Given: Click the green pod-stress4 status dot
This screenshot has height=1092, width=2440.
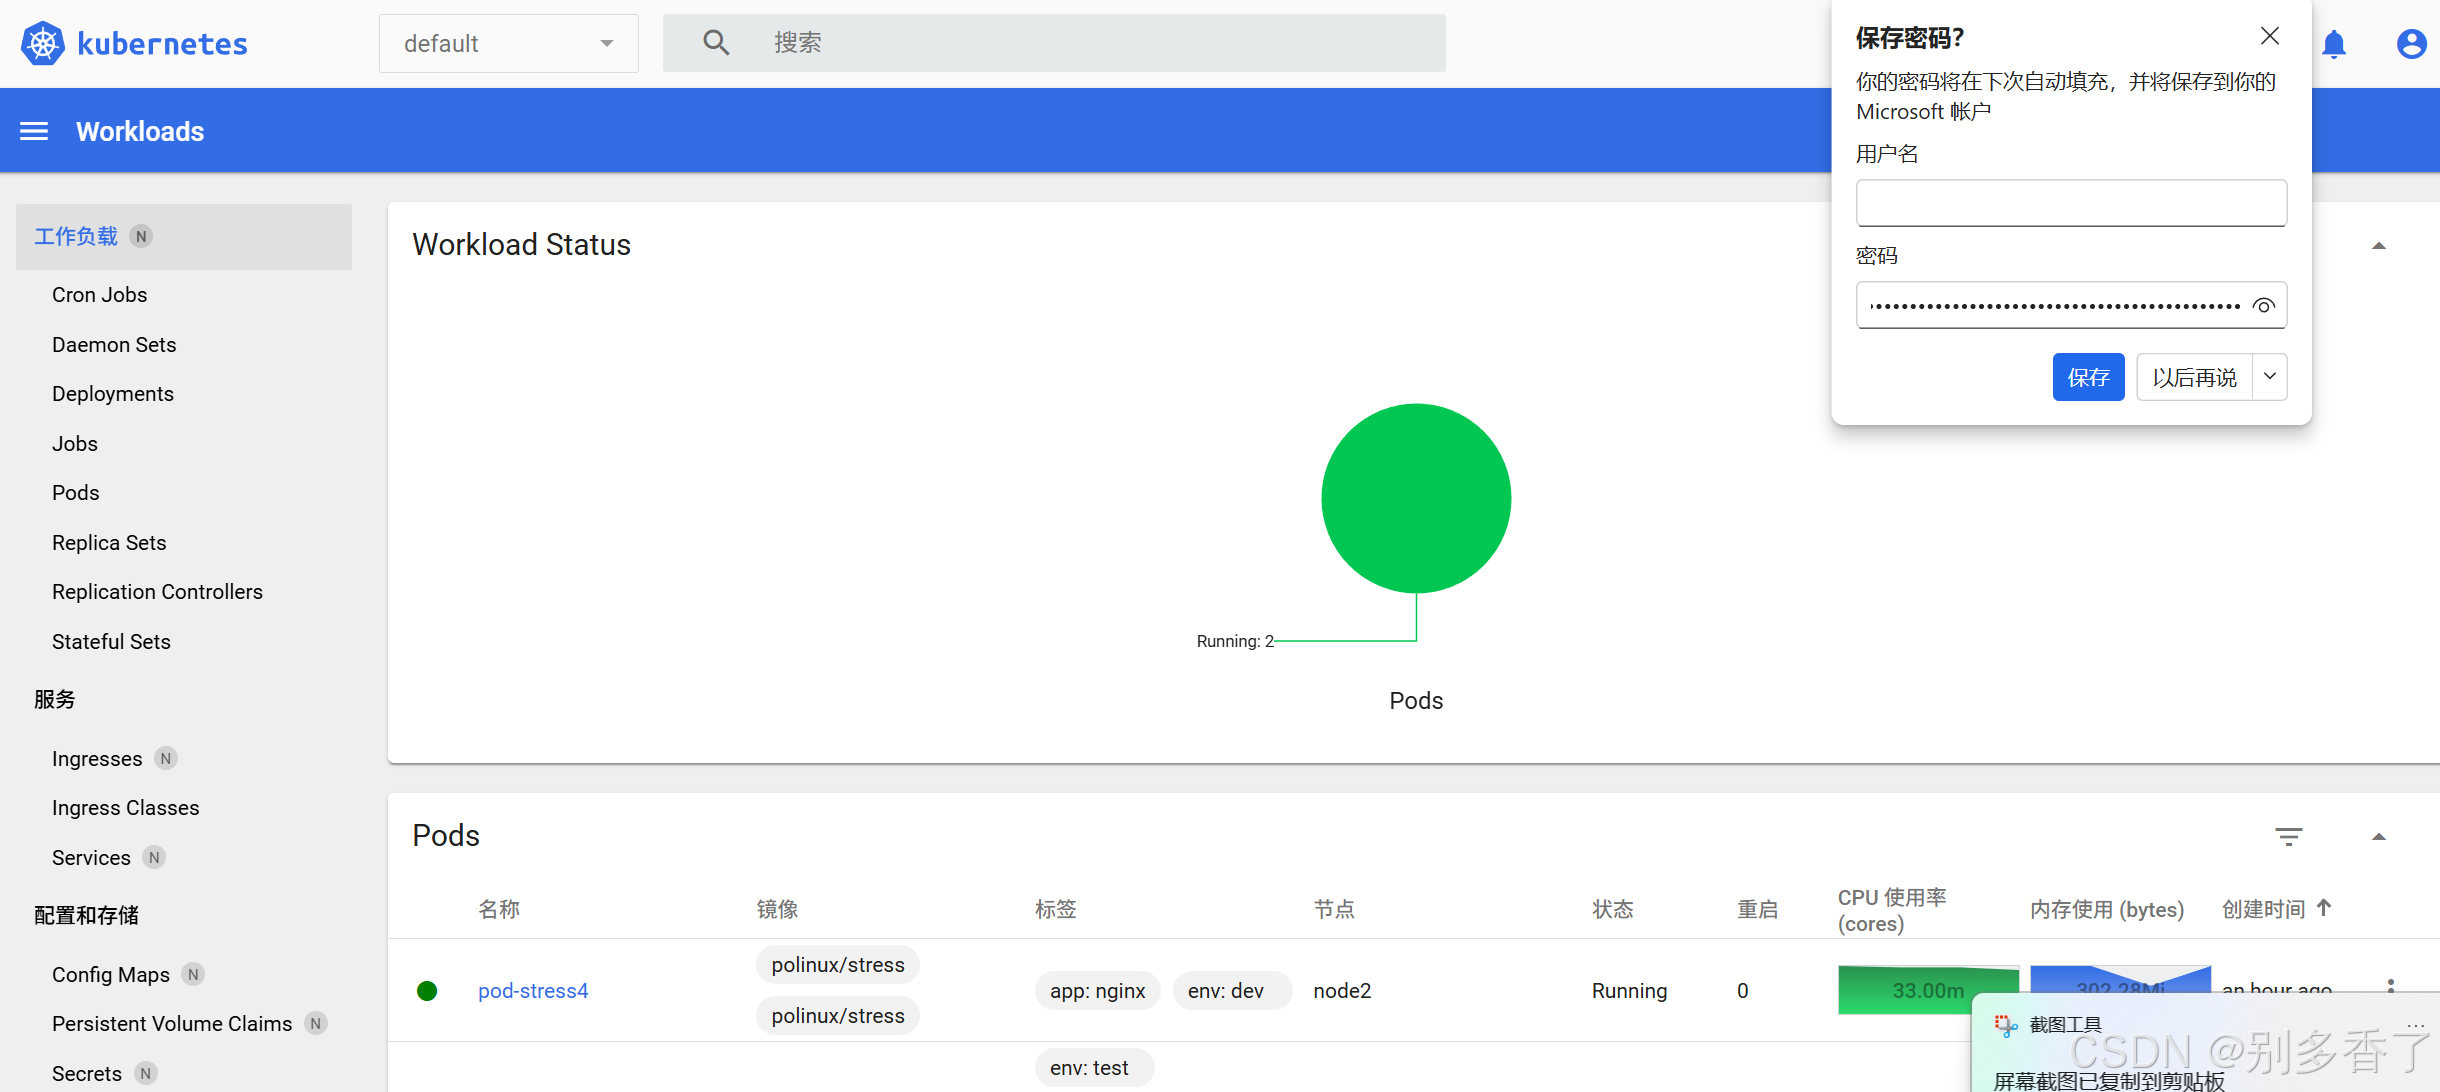Looking at the screenshot, I should click(x=427, y=990).
